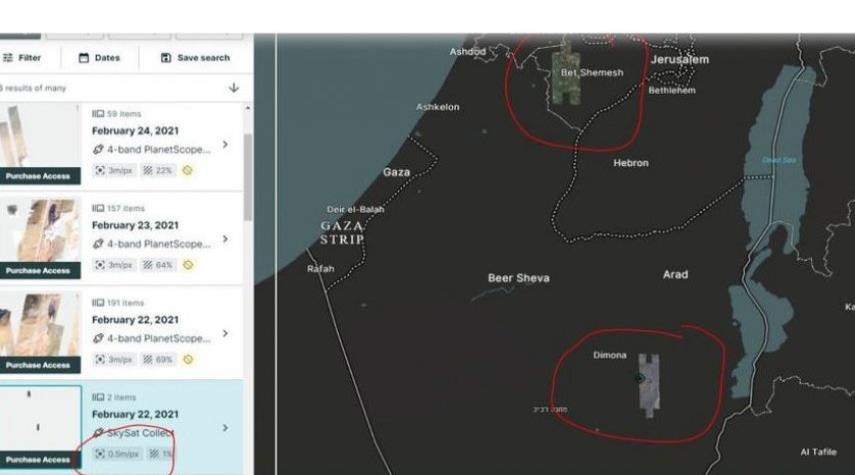Click the center marker on Dimona footprint

tap(639, 378)
